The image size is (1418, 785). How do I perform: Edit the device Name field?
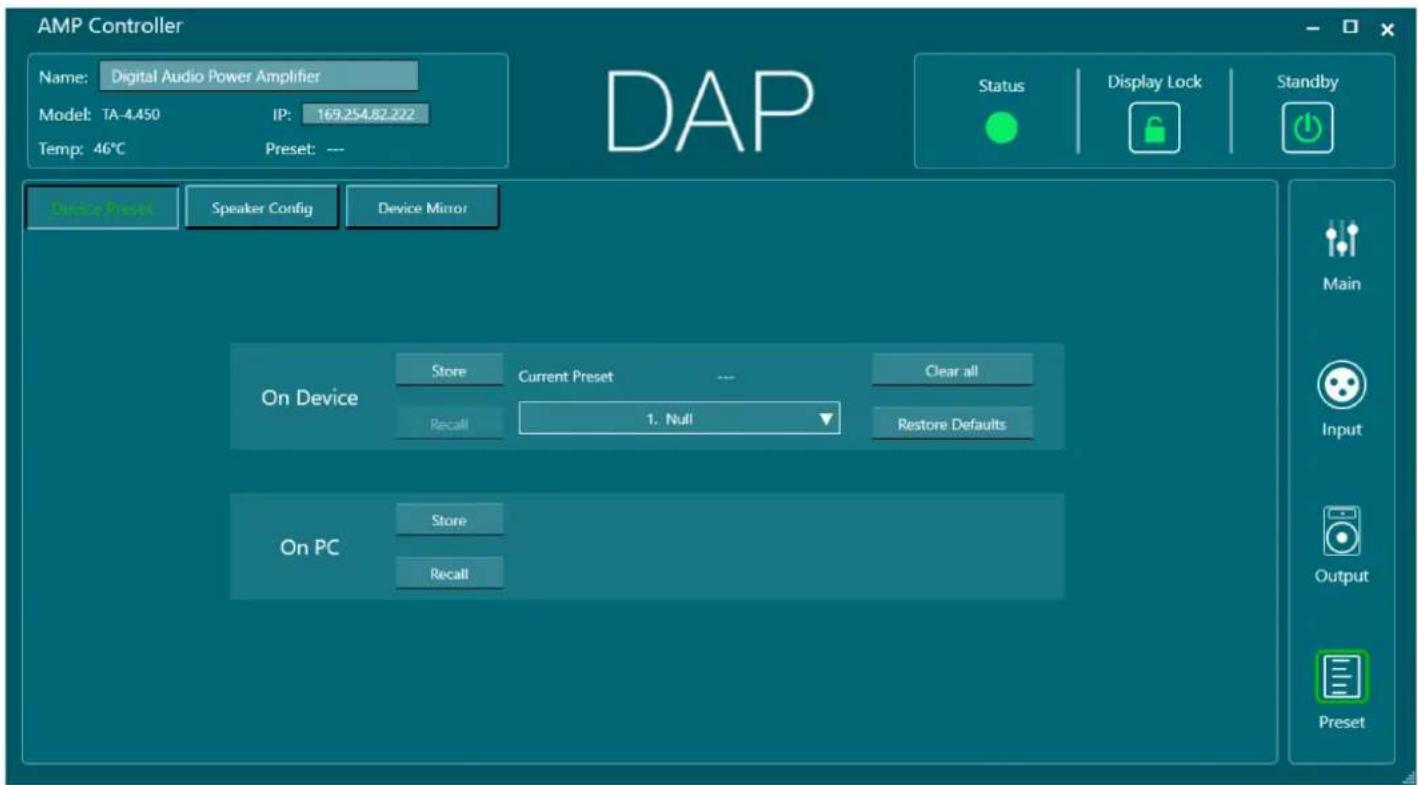coord(258,76)
